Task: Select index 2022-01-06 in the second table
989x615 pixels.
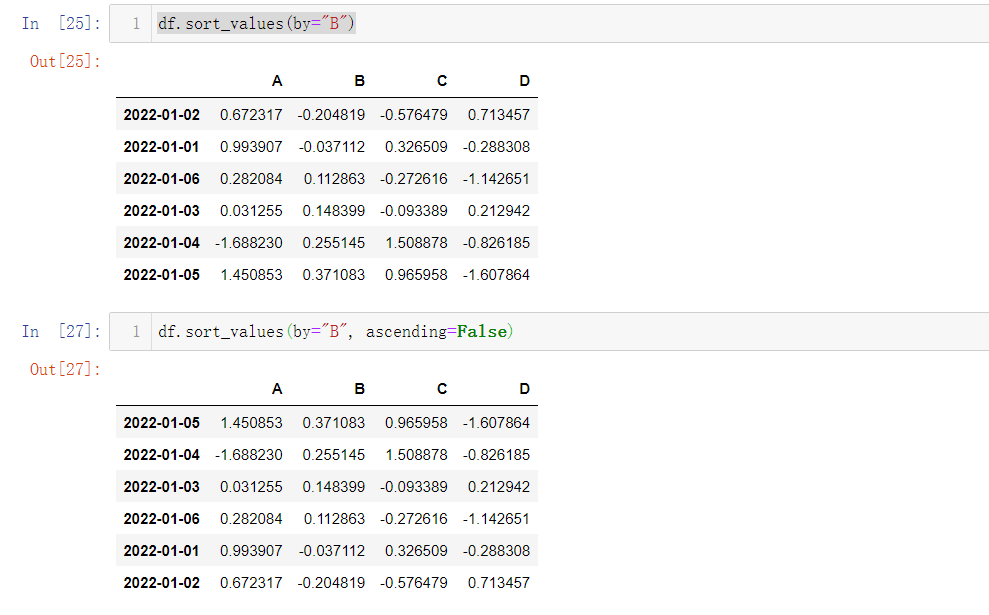Action: (x=161, y=519)
